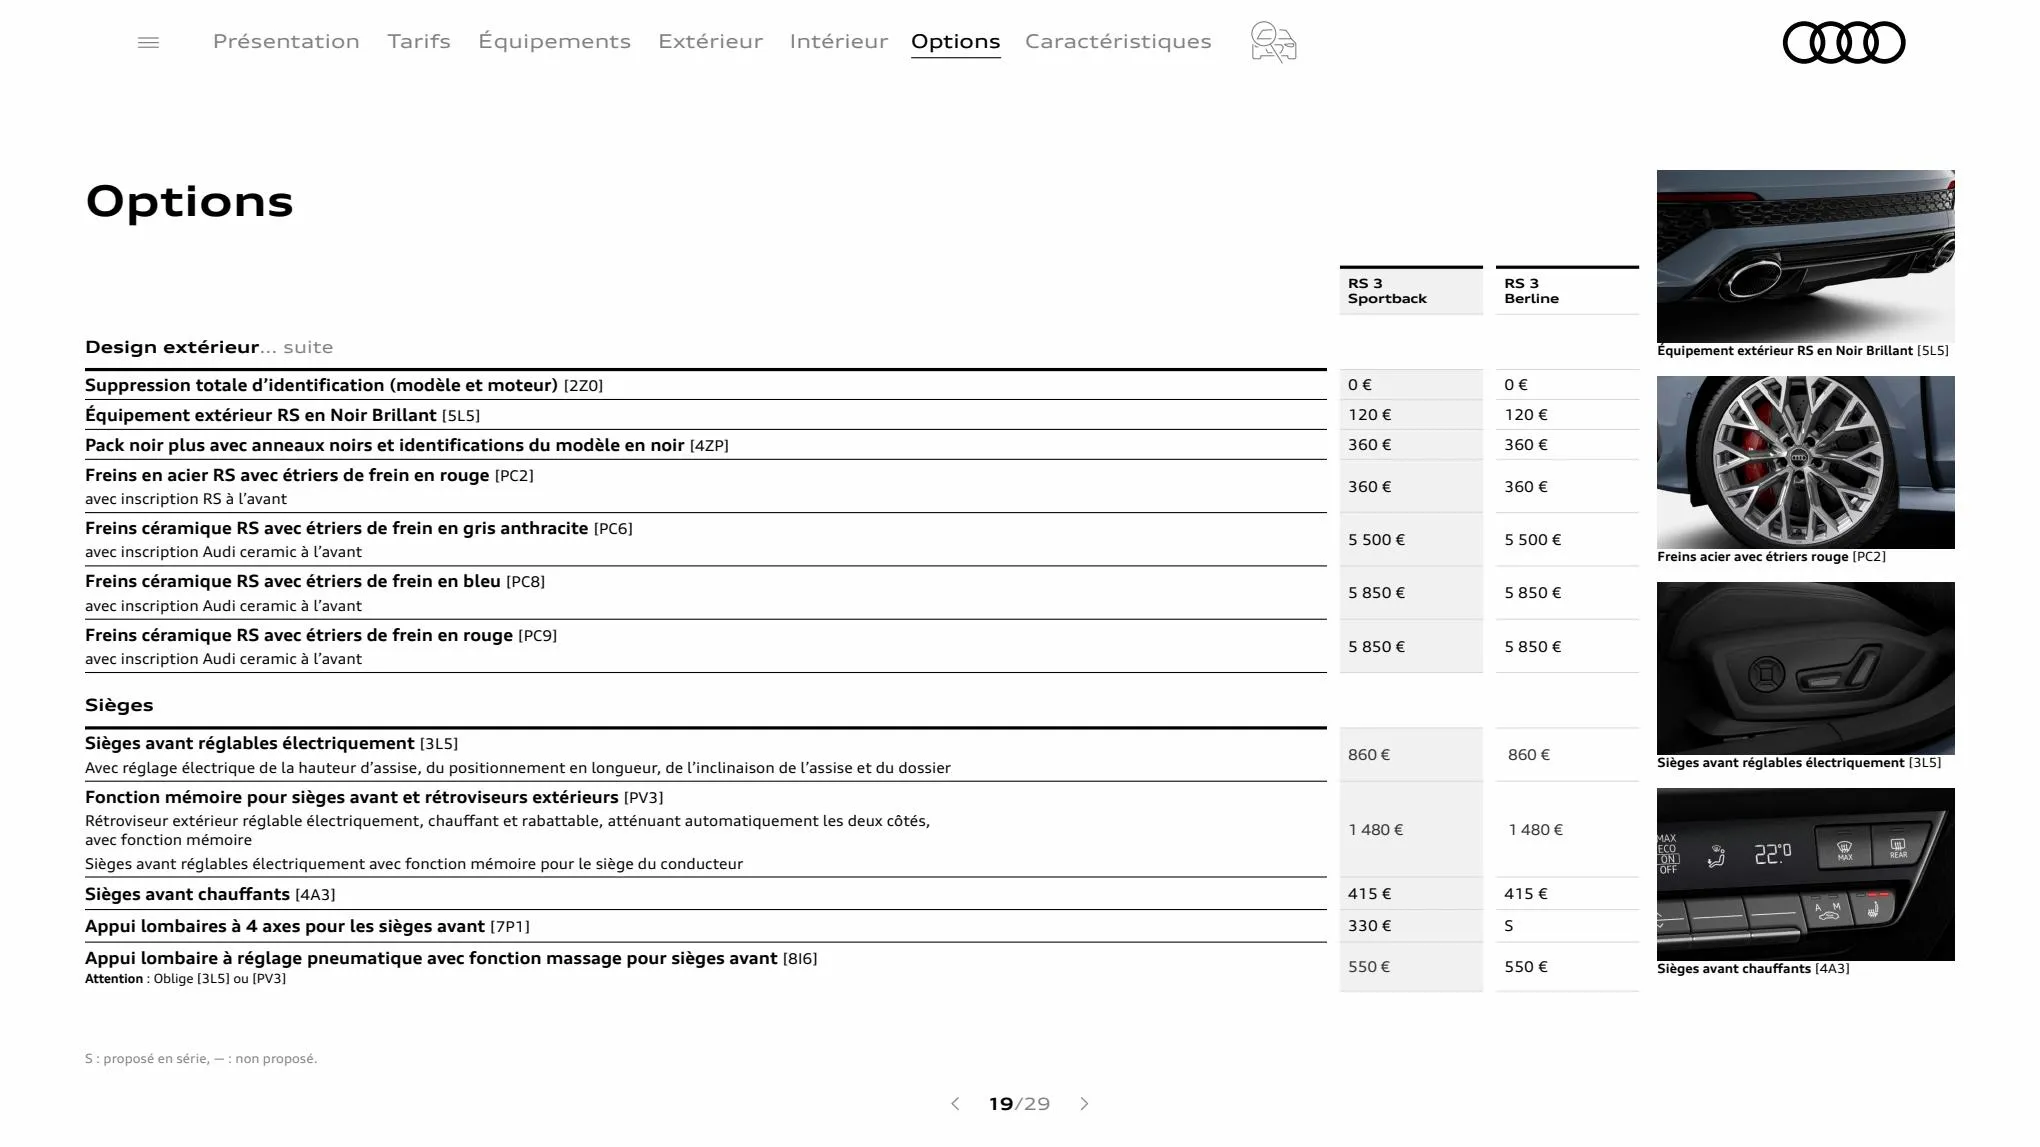Click the heated seats climate panel thumbnail
This screenshot has height=1147, width=2040.
pos(1805,874)
